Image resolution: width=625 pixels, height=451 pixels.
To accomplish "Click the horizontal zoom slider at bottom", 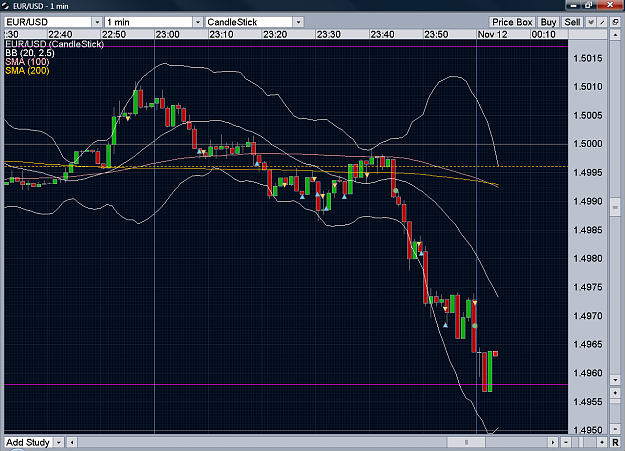I will tap(581, 442).
